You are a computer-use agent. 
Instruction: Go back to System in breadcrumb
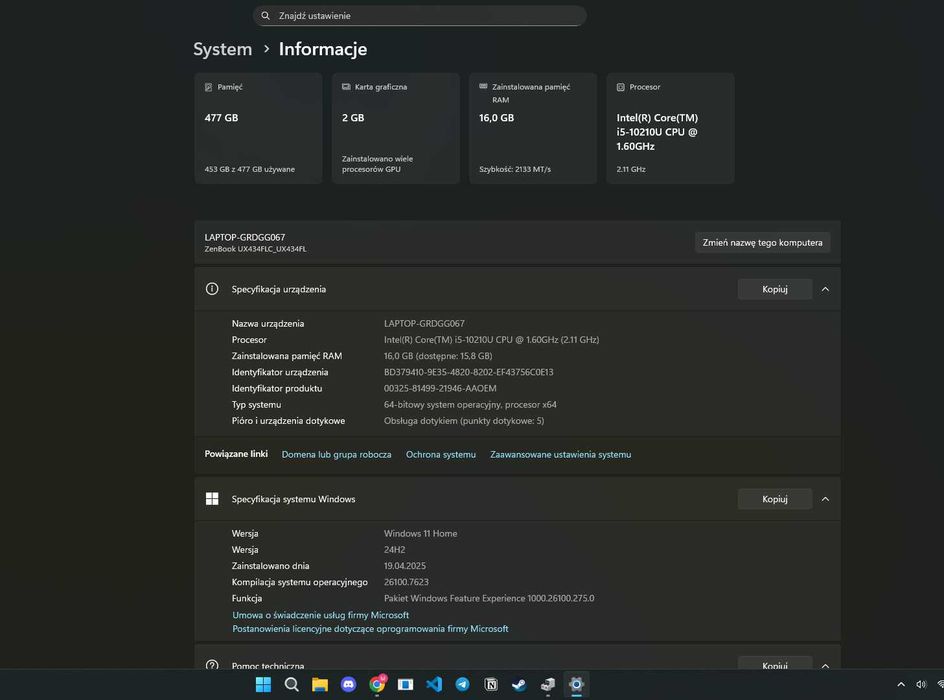click(222, 49)
